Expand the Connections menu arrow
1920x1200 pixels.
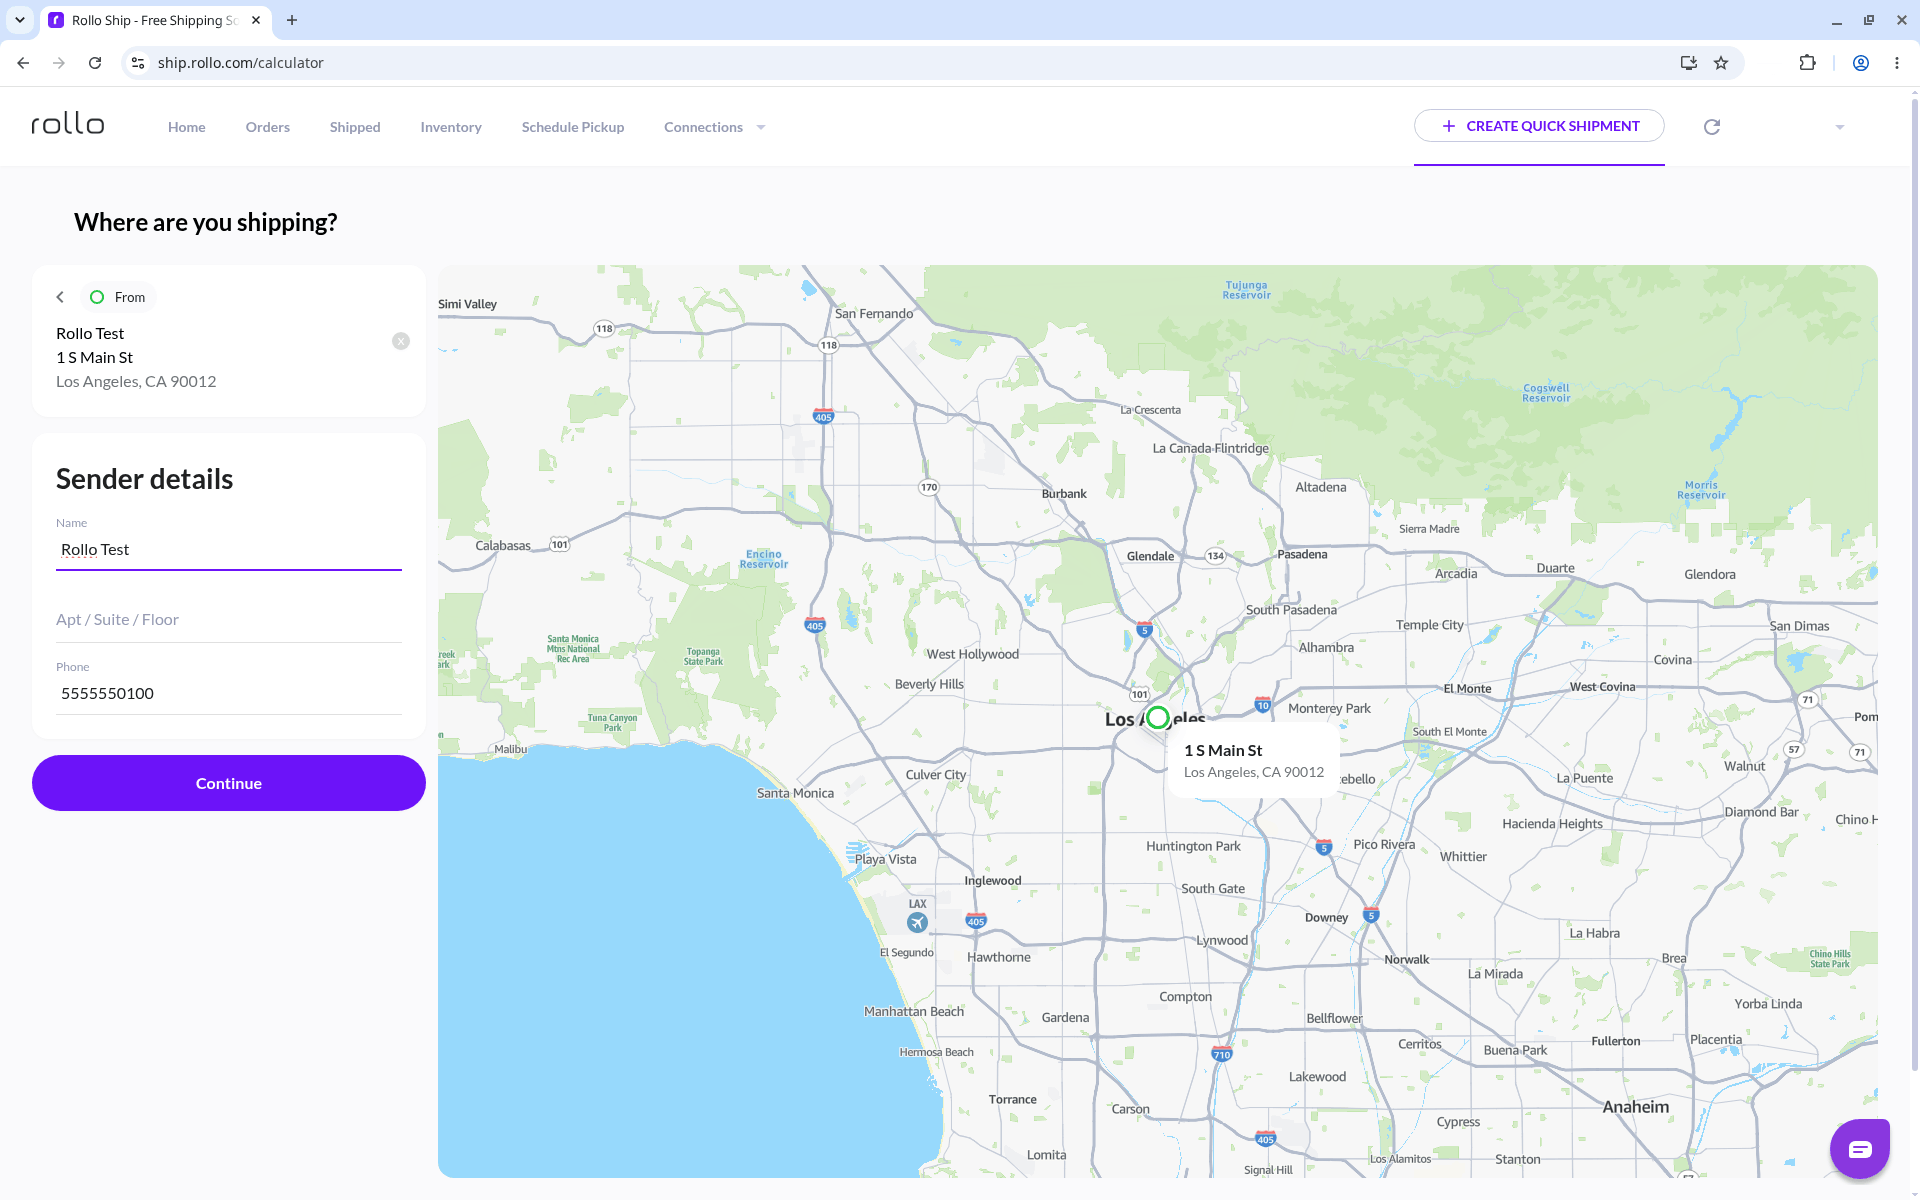[761, 127]
